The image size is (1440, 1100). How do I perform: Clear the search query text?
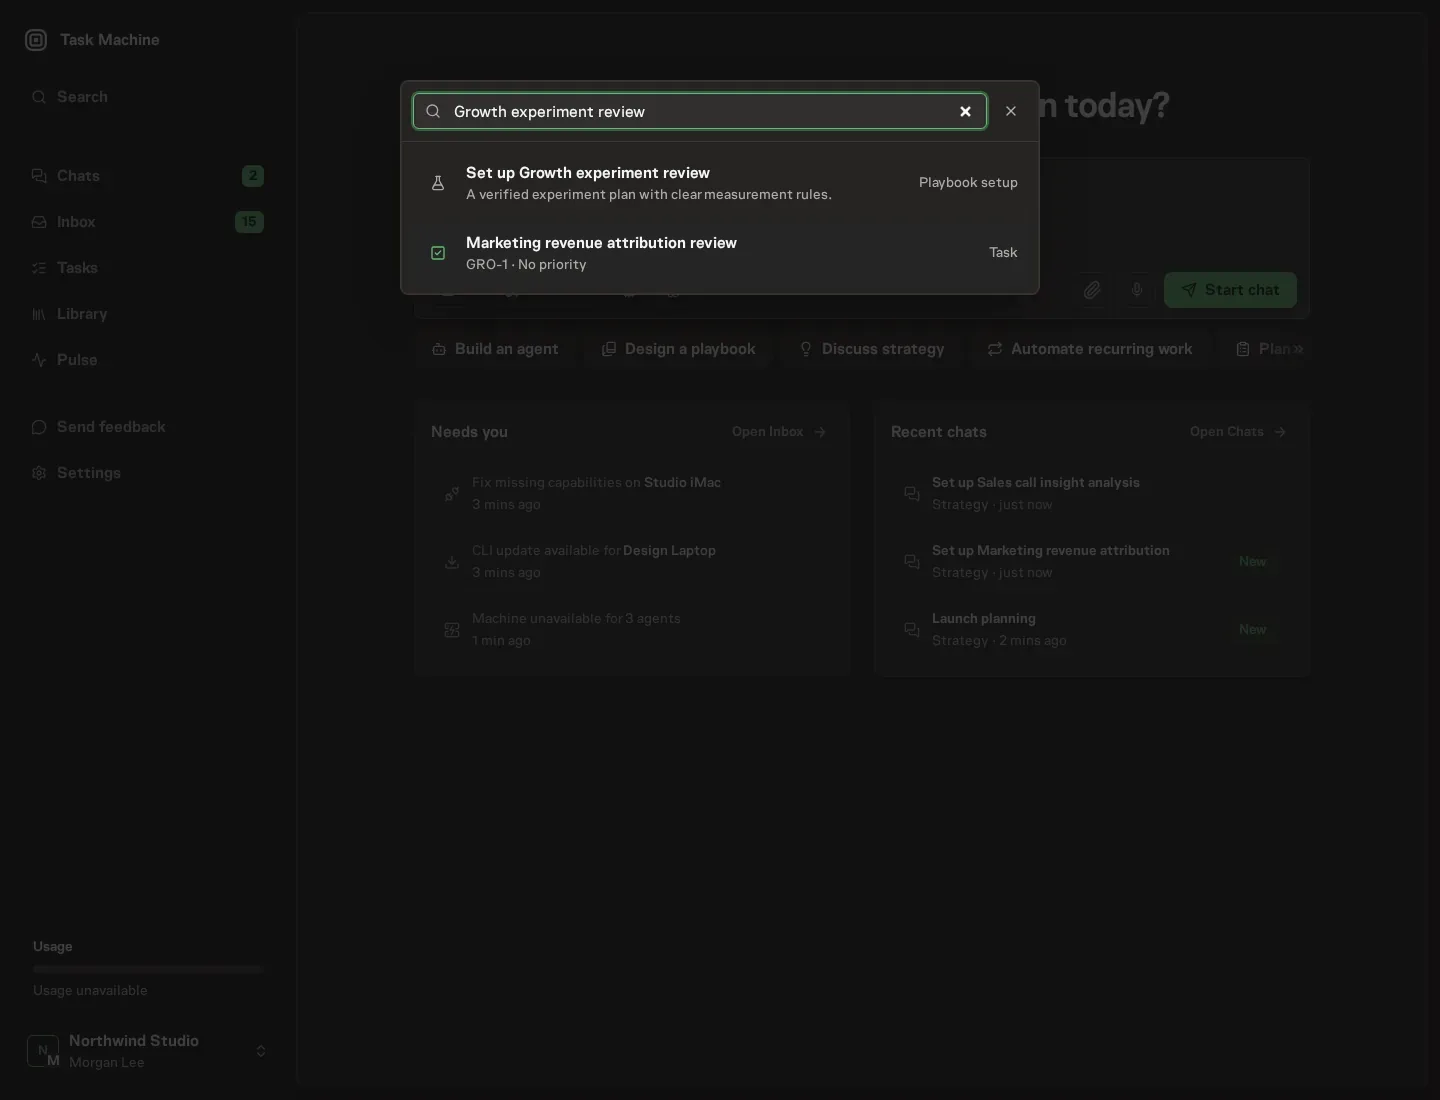(x=965, y=111)
